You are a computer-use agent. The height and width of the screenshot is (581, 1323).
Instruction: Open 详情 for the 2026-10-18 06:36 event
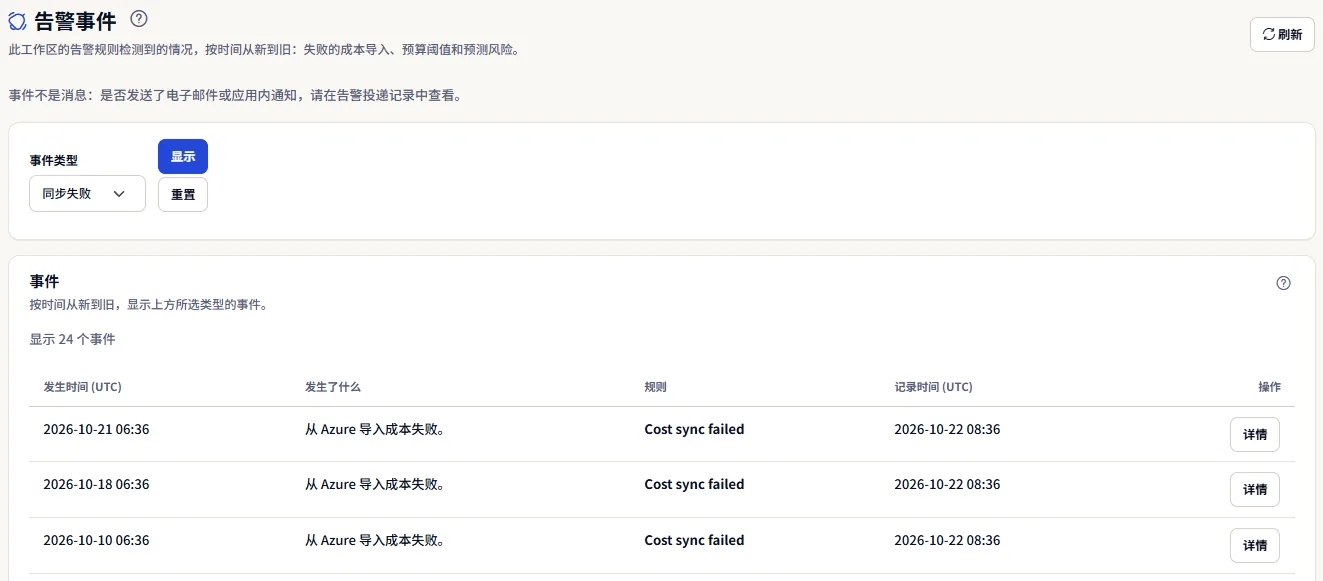tap(1255, 490)
